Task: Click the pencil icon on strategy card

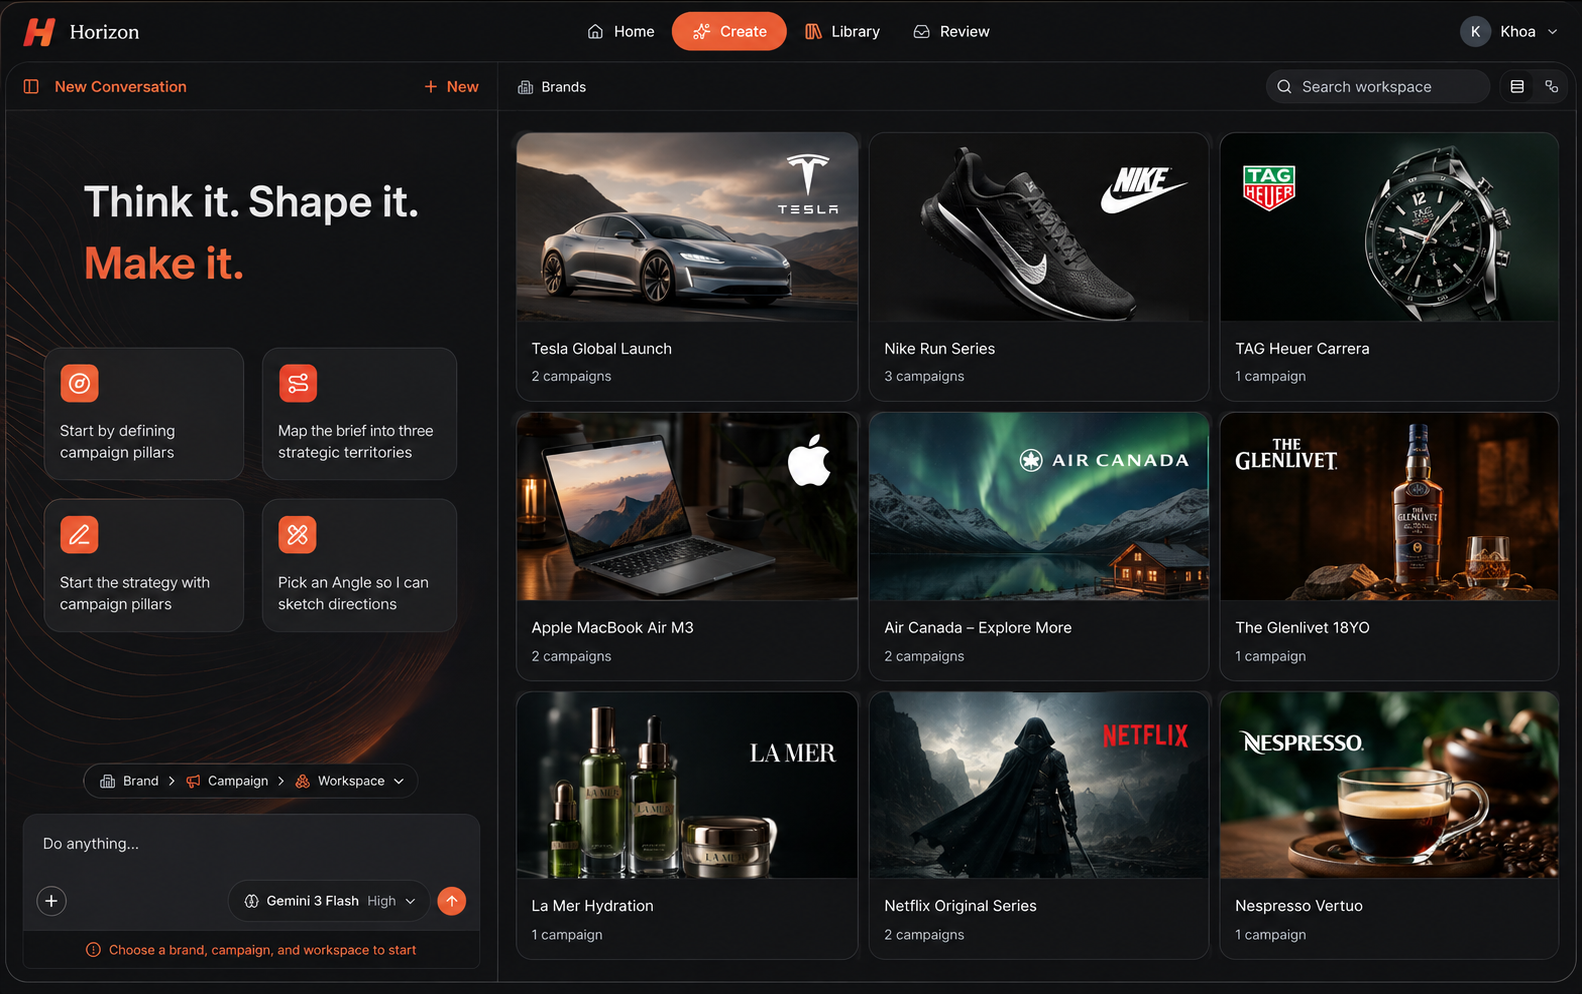Action: click(79, 534)
